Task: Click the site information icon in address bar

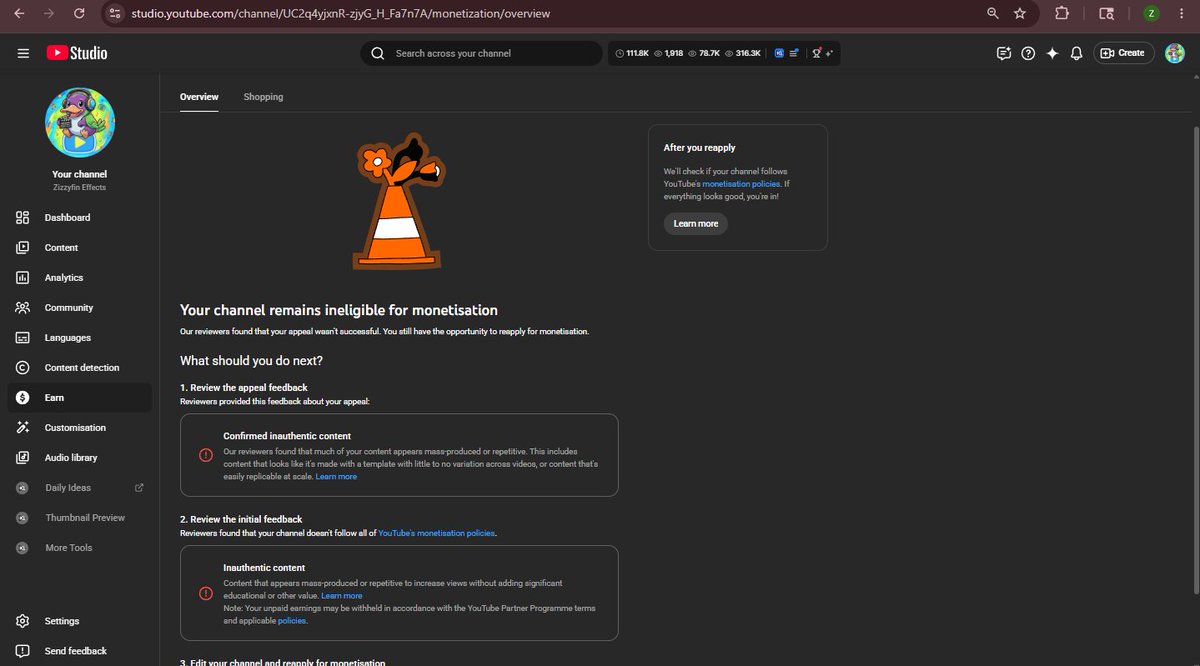Action: 115,14
